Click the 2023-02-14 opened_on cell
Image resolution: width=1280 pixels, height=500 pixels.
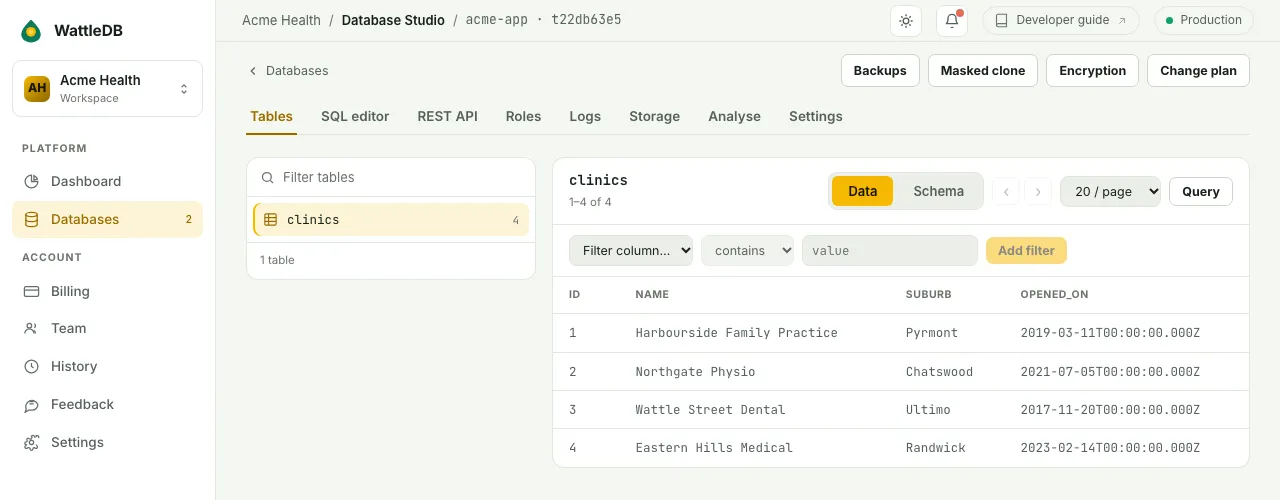tap(1110, 448)
